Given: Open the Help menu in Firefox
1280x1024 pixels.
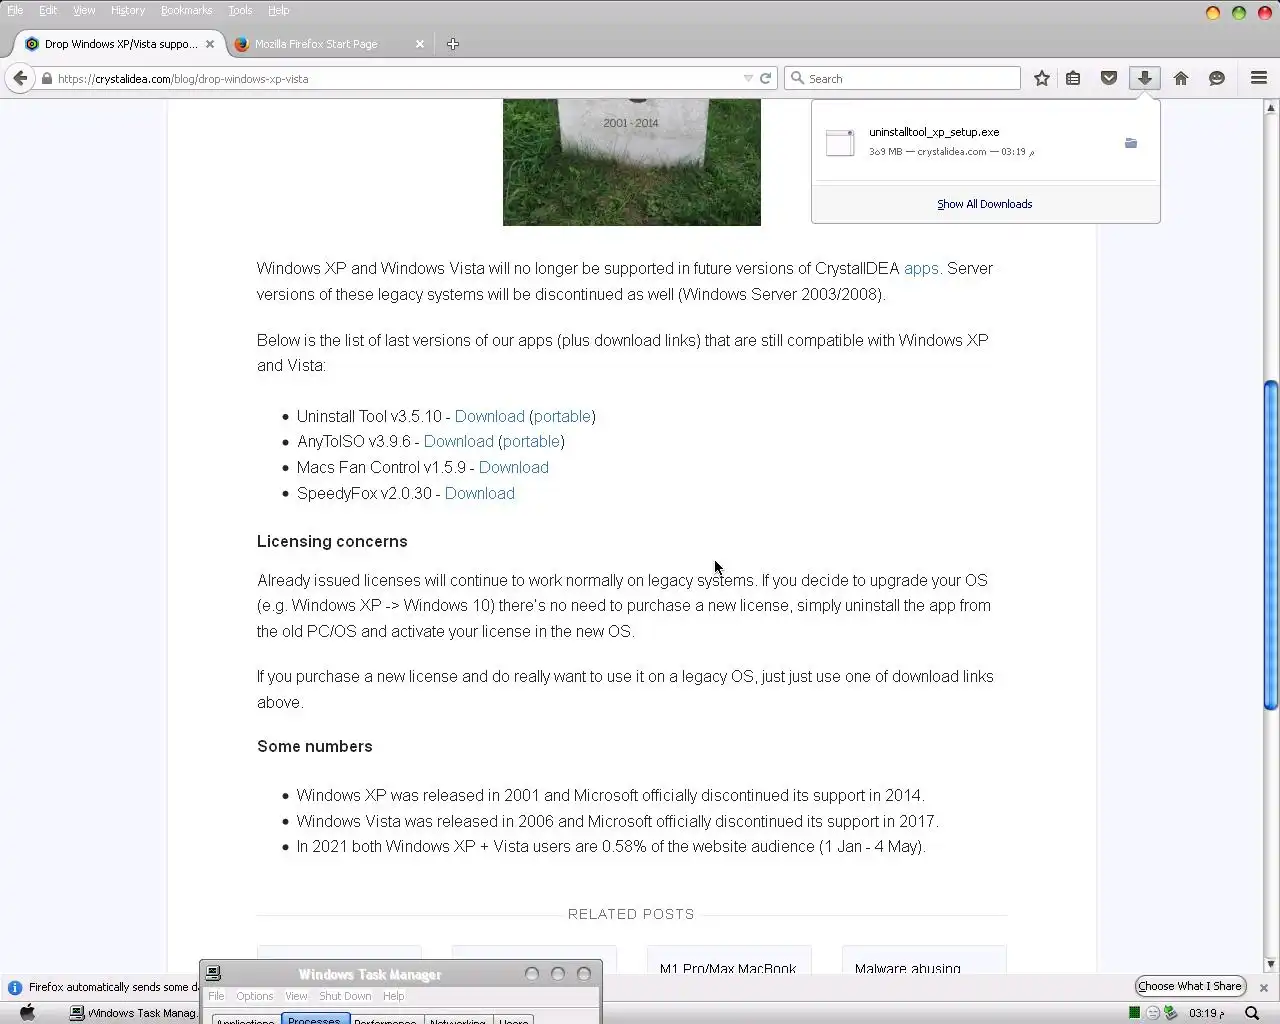Looking at the screenshot, I should click(278, 10).
